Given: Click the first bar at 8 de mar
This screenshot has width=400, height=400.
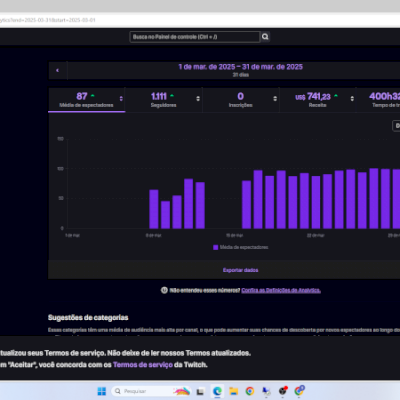Looking at the screenshot, I should click(154, 209).
